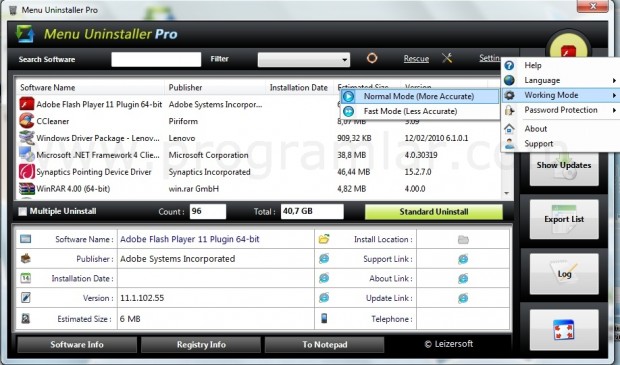620x365 pixels.
Task: Open the Support Link browser icon
Action: click(x=463, y=259)
